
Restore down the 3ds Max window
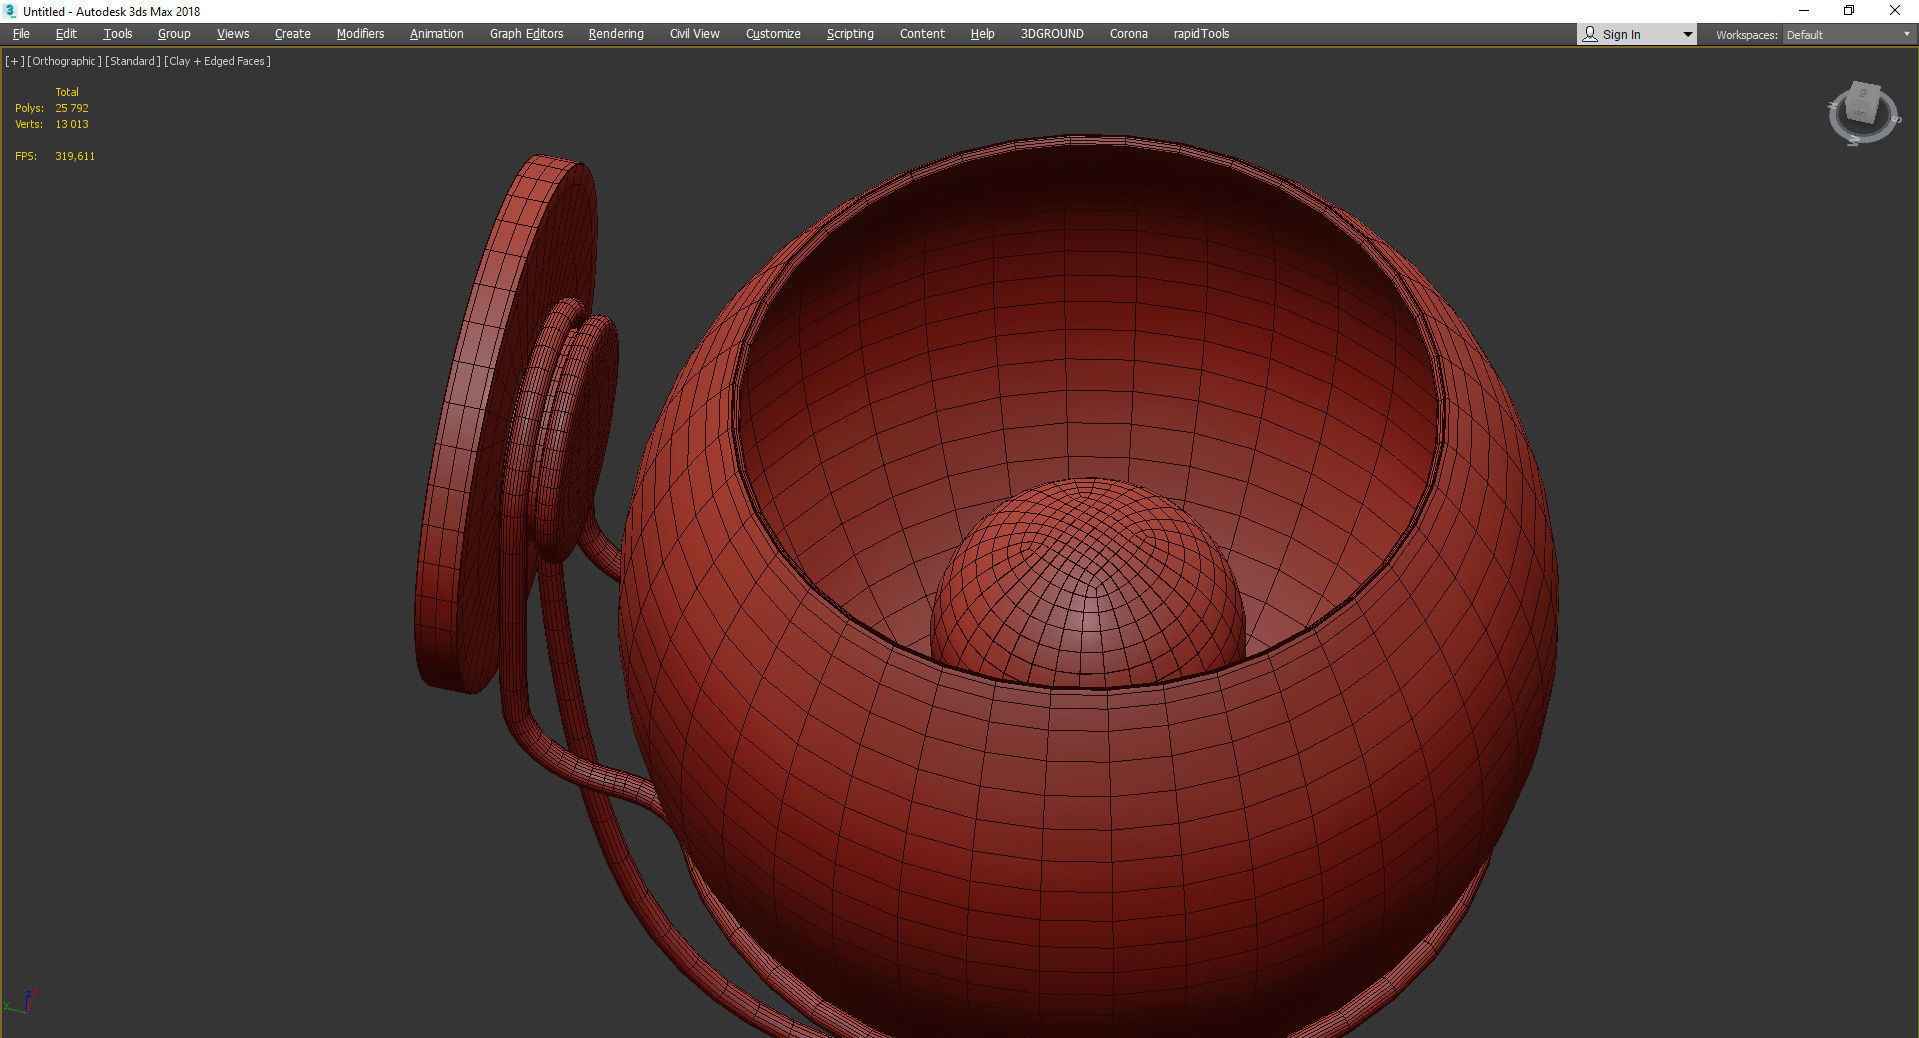[x=1849, y=11]
